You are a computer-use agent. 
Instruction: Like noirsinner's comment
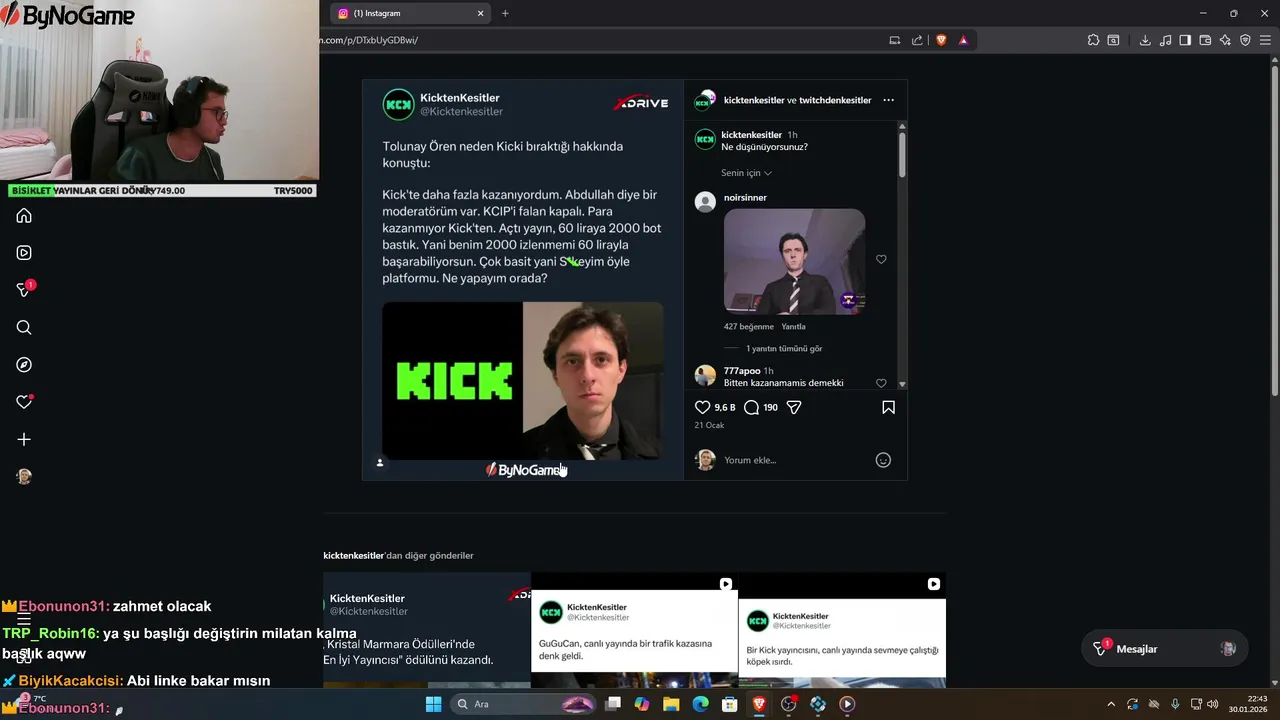pyautogui.click(x=881, y=259)
